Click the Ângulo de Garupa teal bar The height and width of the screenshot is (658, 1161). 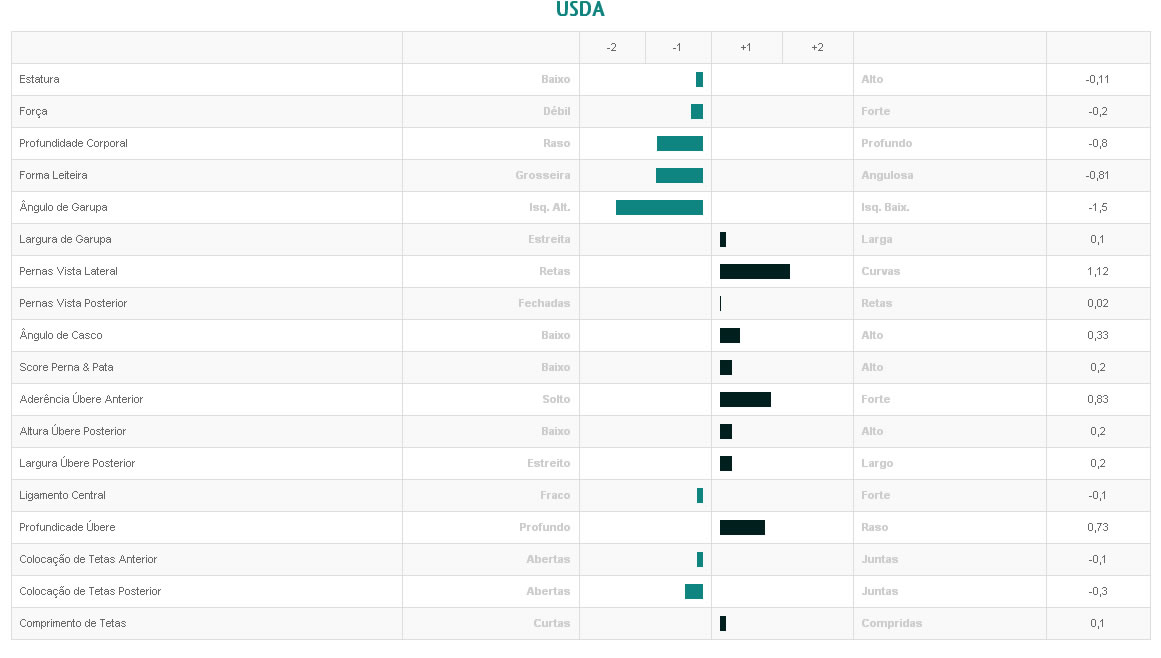tap(659, 207)
